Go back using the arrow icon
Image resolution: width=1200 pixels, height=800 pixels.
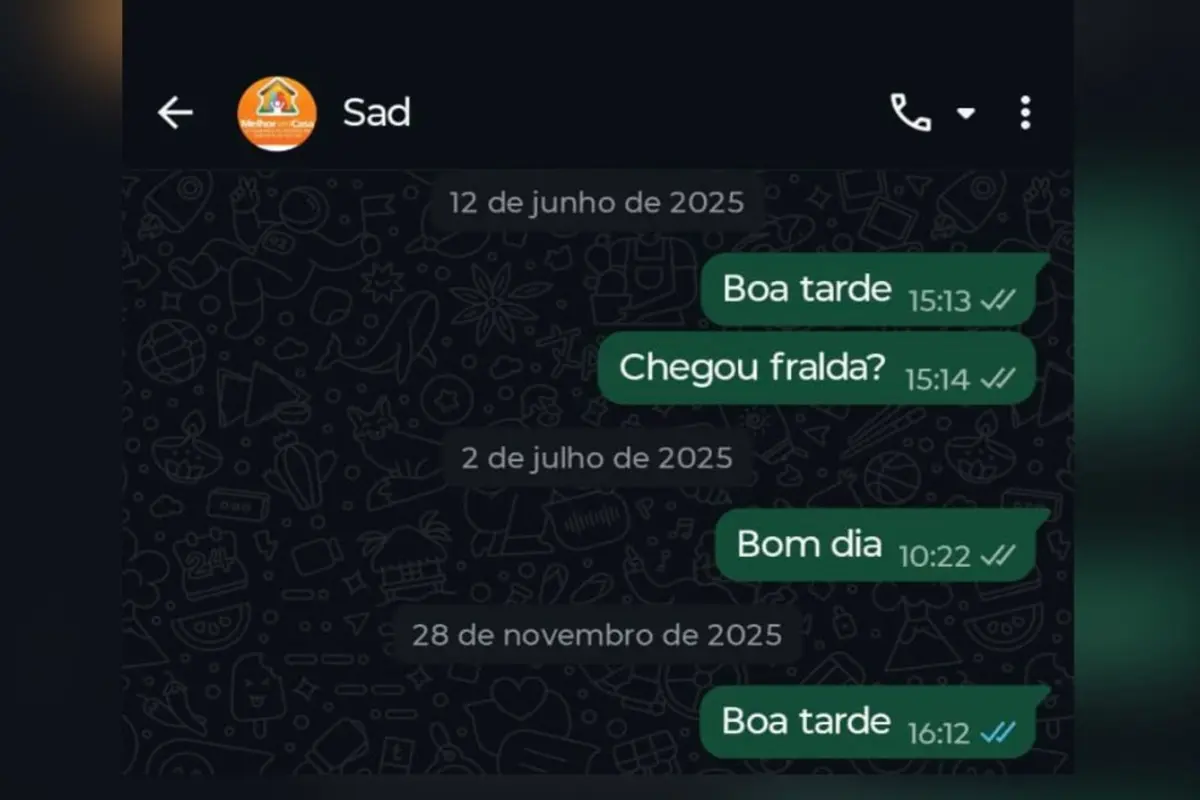click(x=175, y=113)
